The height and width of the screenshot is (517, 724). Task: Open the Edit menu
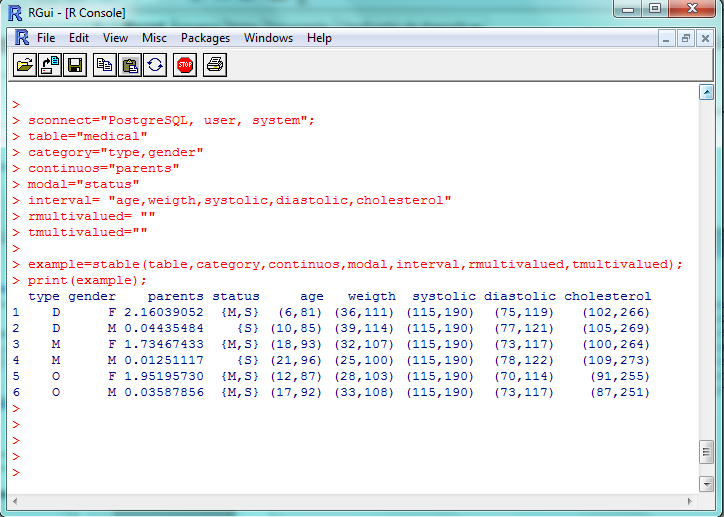point(79,38)
